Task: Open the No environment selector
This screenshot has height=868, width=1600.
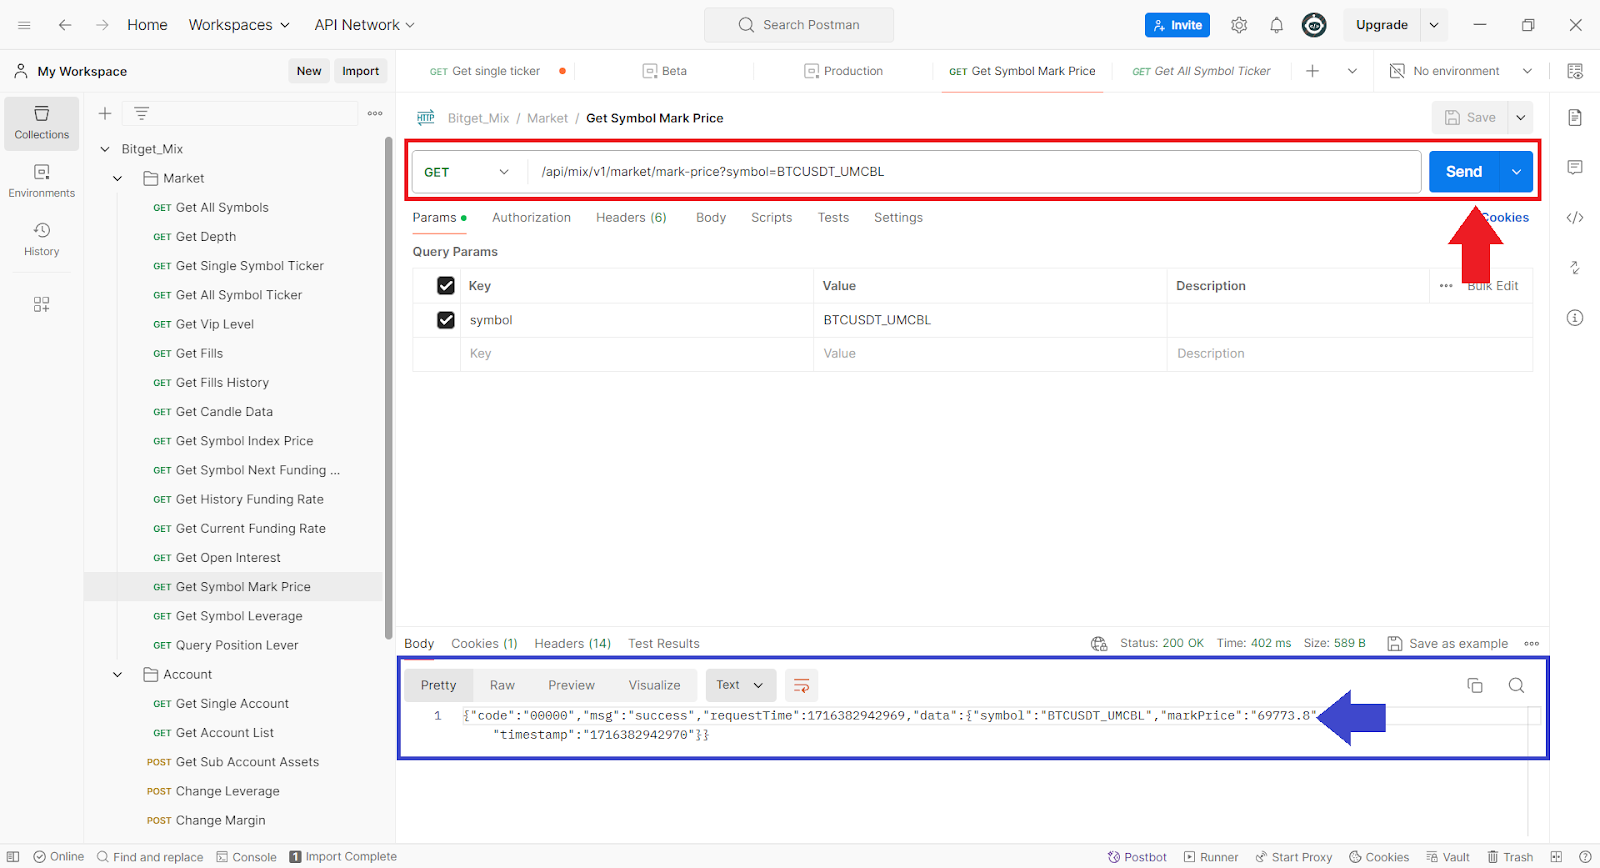Action: click(x=1461, y=71)
